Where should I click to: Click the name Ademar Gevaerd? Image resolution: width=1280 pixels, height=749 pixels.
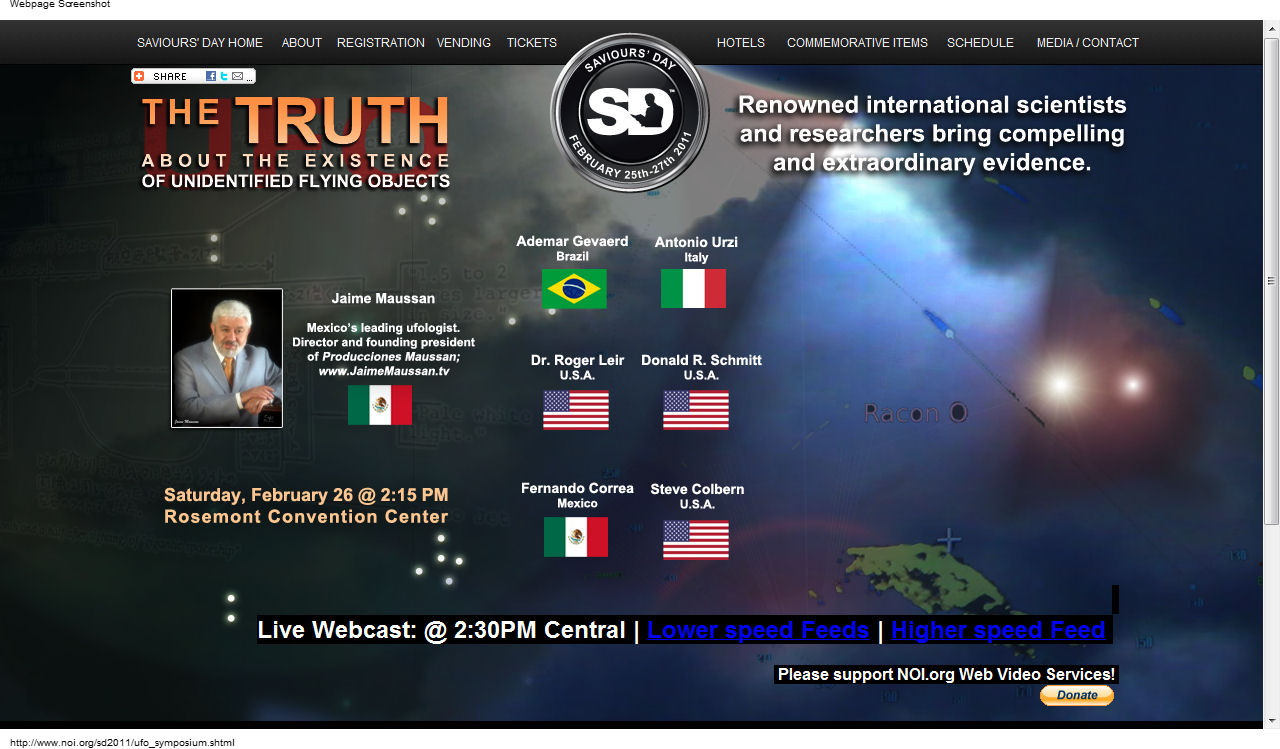[572, 241]
